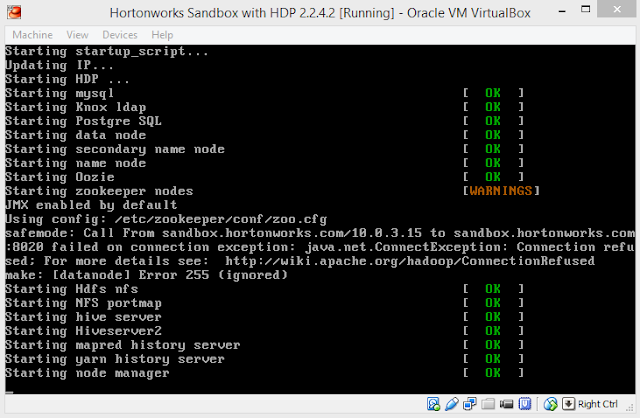Click the keyboard capture arrow icon
The width and height of the screenshot is (640, 418).
(x=568, y=404)
